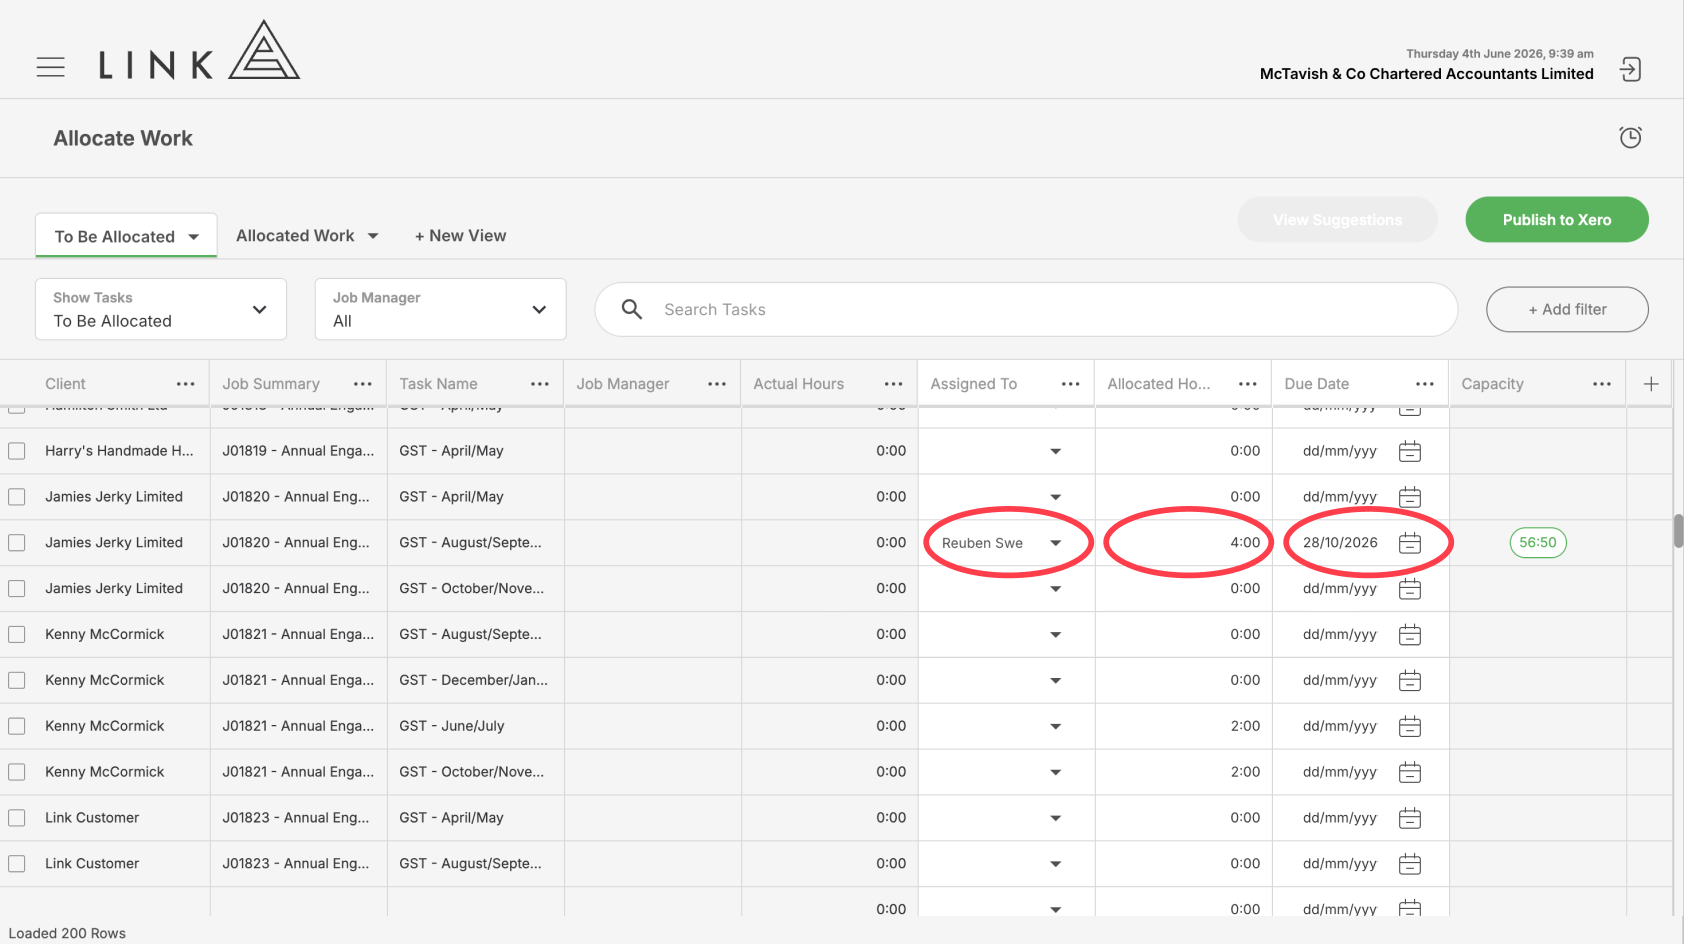Open calendar for Jamies Jerky GST October/November

(1410, 589)
